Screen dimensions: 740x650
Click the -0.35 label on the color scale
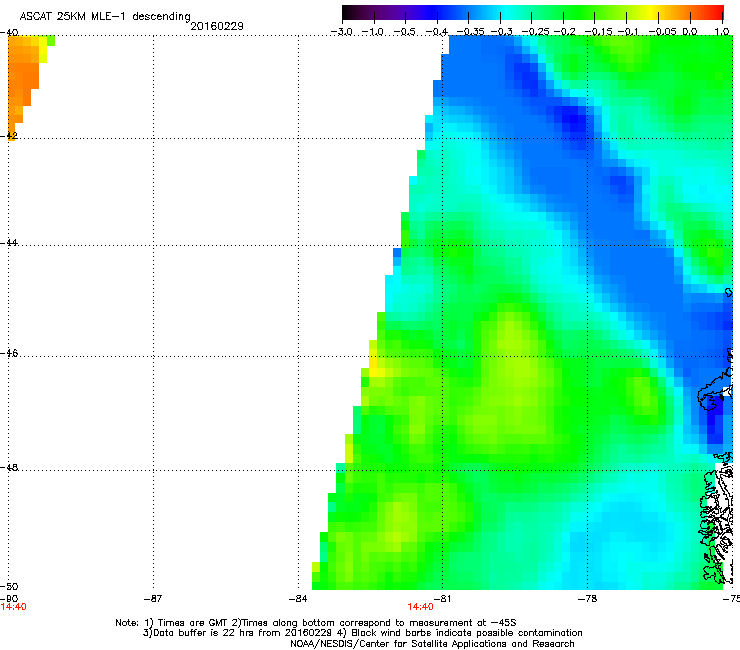coord(470,32)
